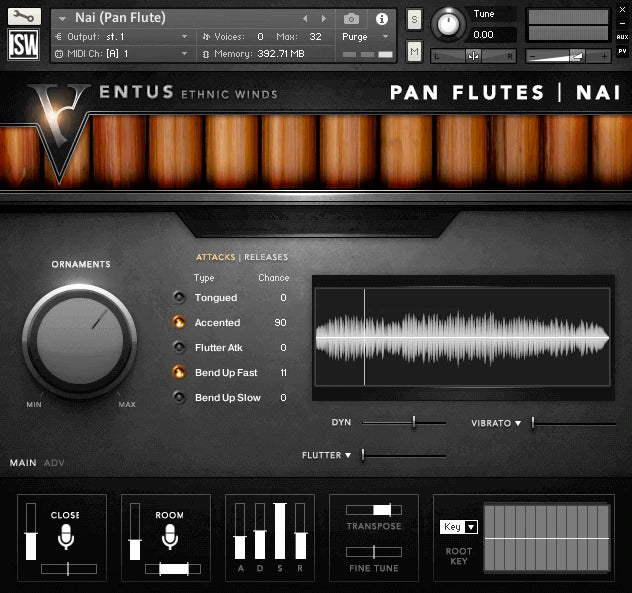Select the MAIN page tab
The image size is (632, 593).
click(x=23, y=463)
